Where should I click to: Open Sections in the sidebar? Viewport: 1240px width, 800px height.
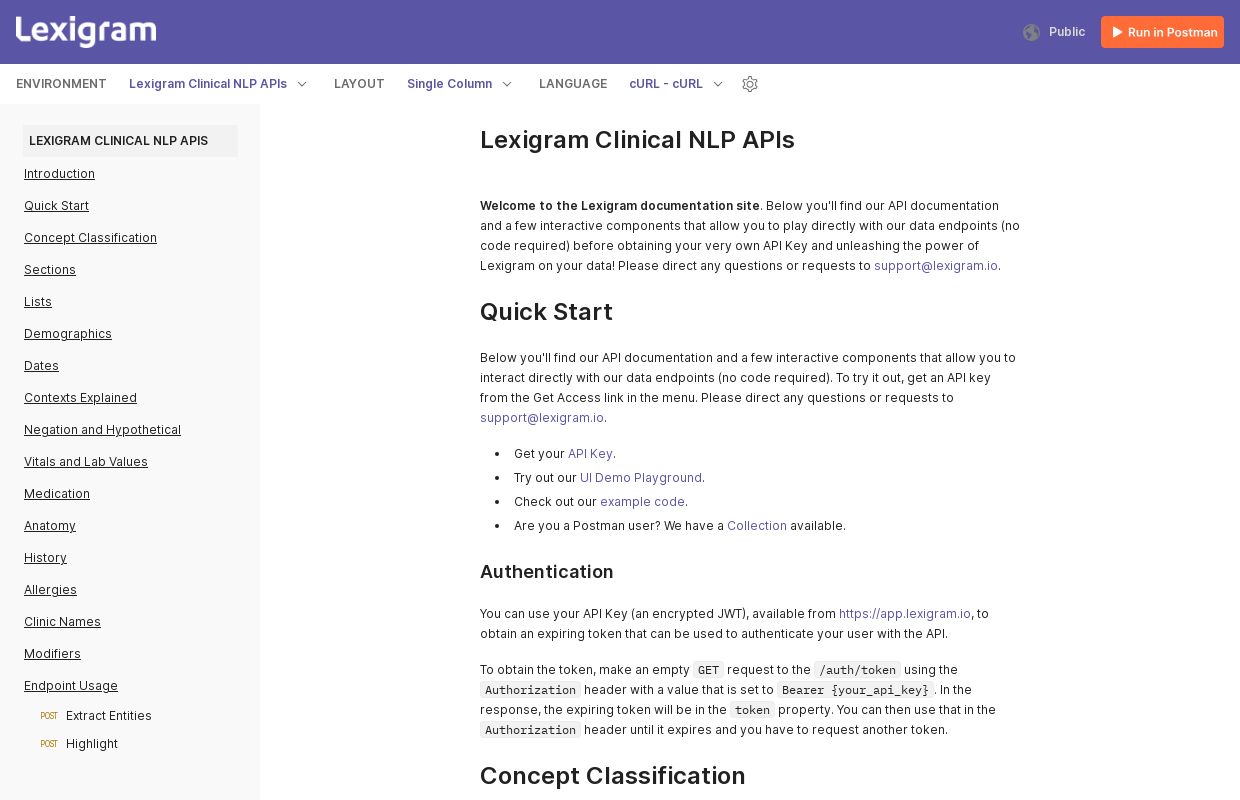(50, 270)
